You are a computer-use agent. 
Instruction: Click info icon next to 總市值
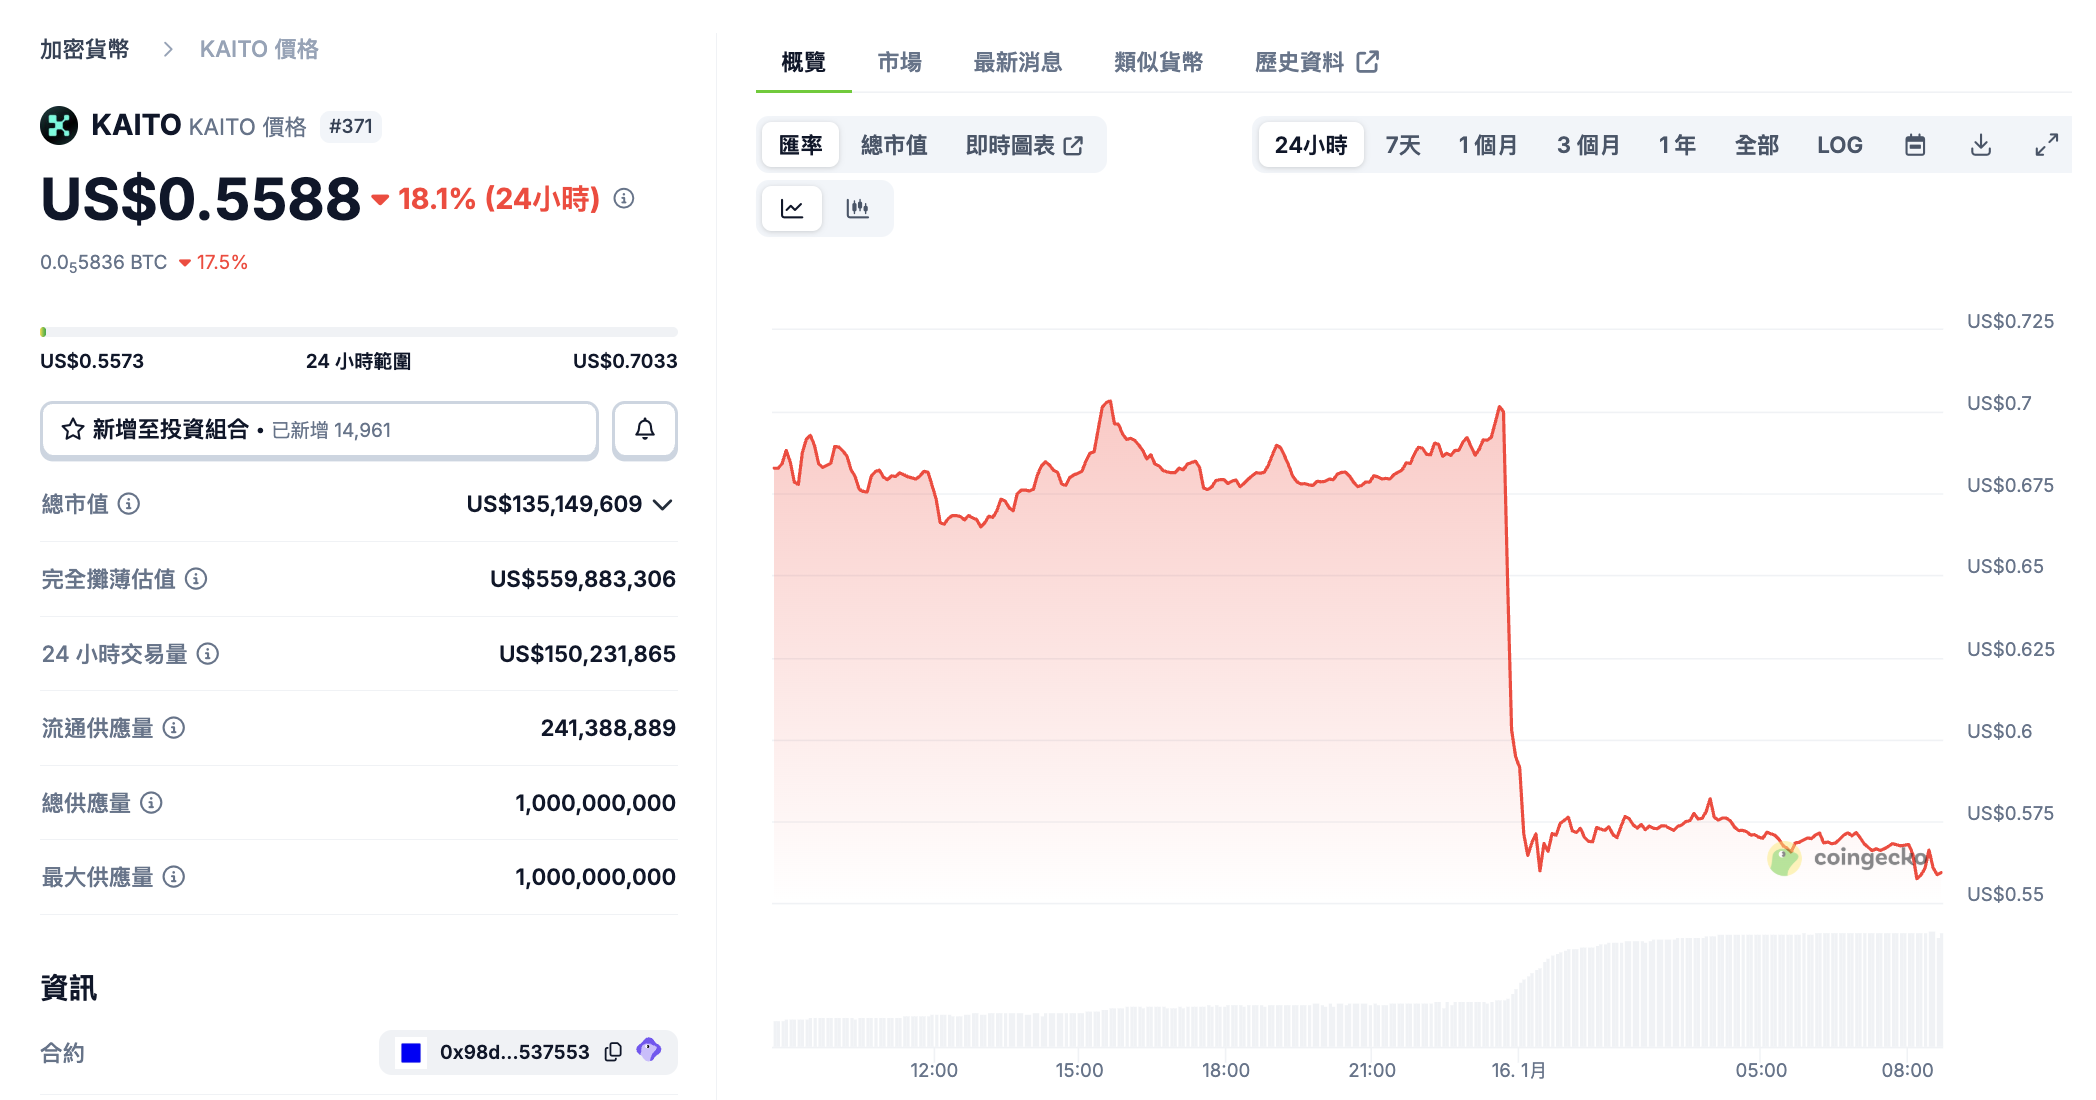pyautogui.click(x=129, y=503)
